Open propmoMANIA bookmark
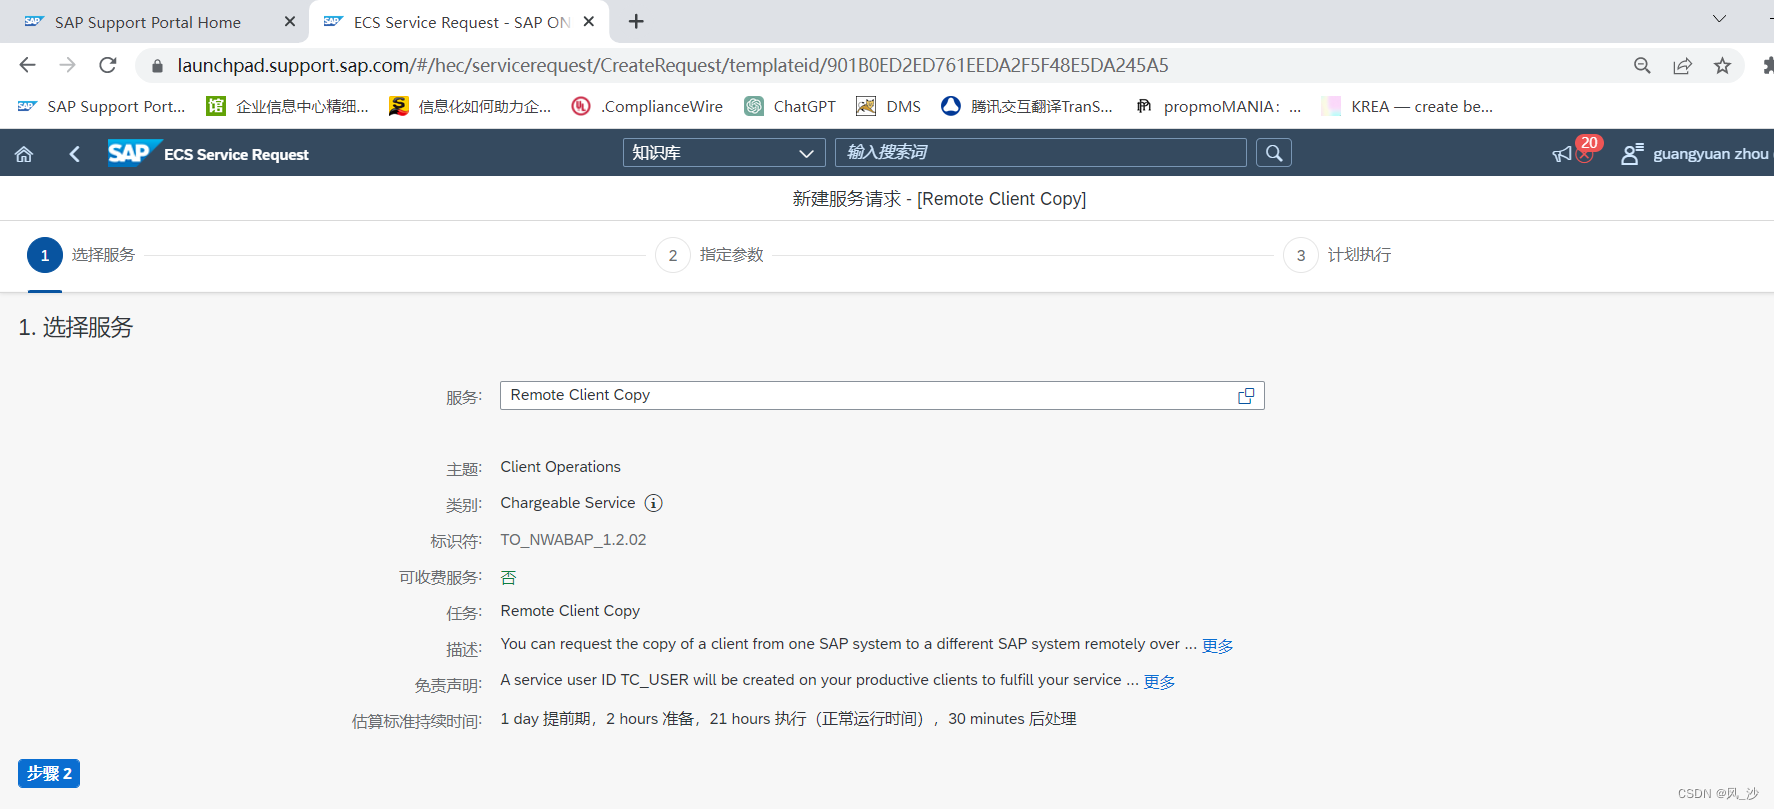Viewport: 1774px width, 809px height. tap(1218, 106)
